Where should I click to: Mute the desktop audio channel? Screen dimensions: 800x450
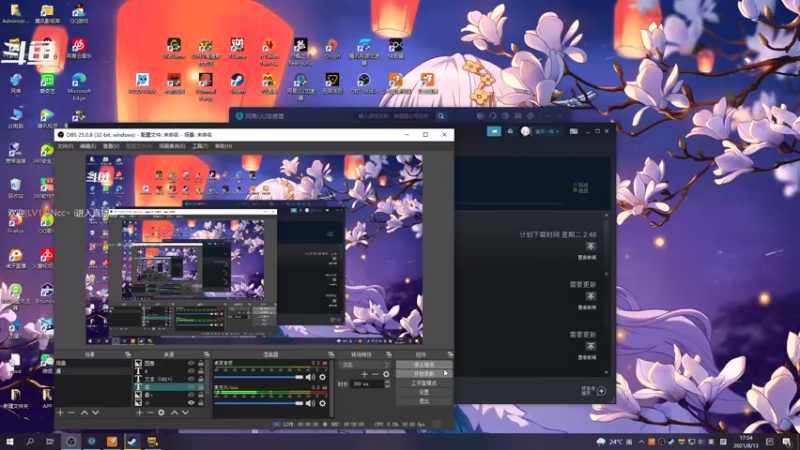pyautogui.click(x=310, y=377)
